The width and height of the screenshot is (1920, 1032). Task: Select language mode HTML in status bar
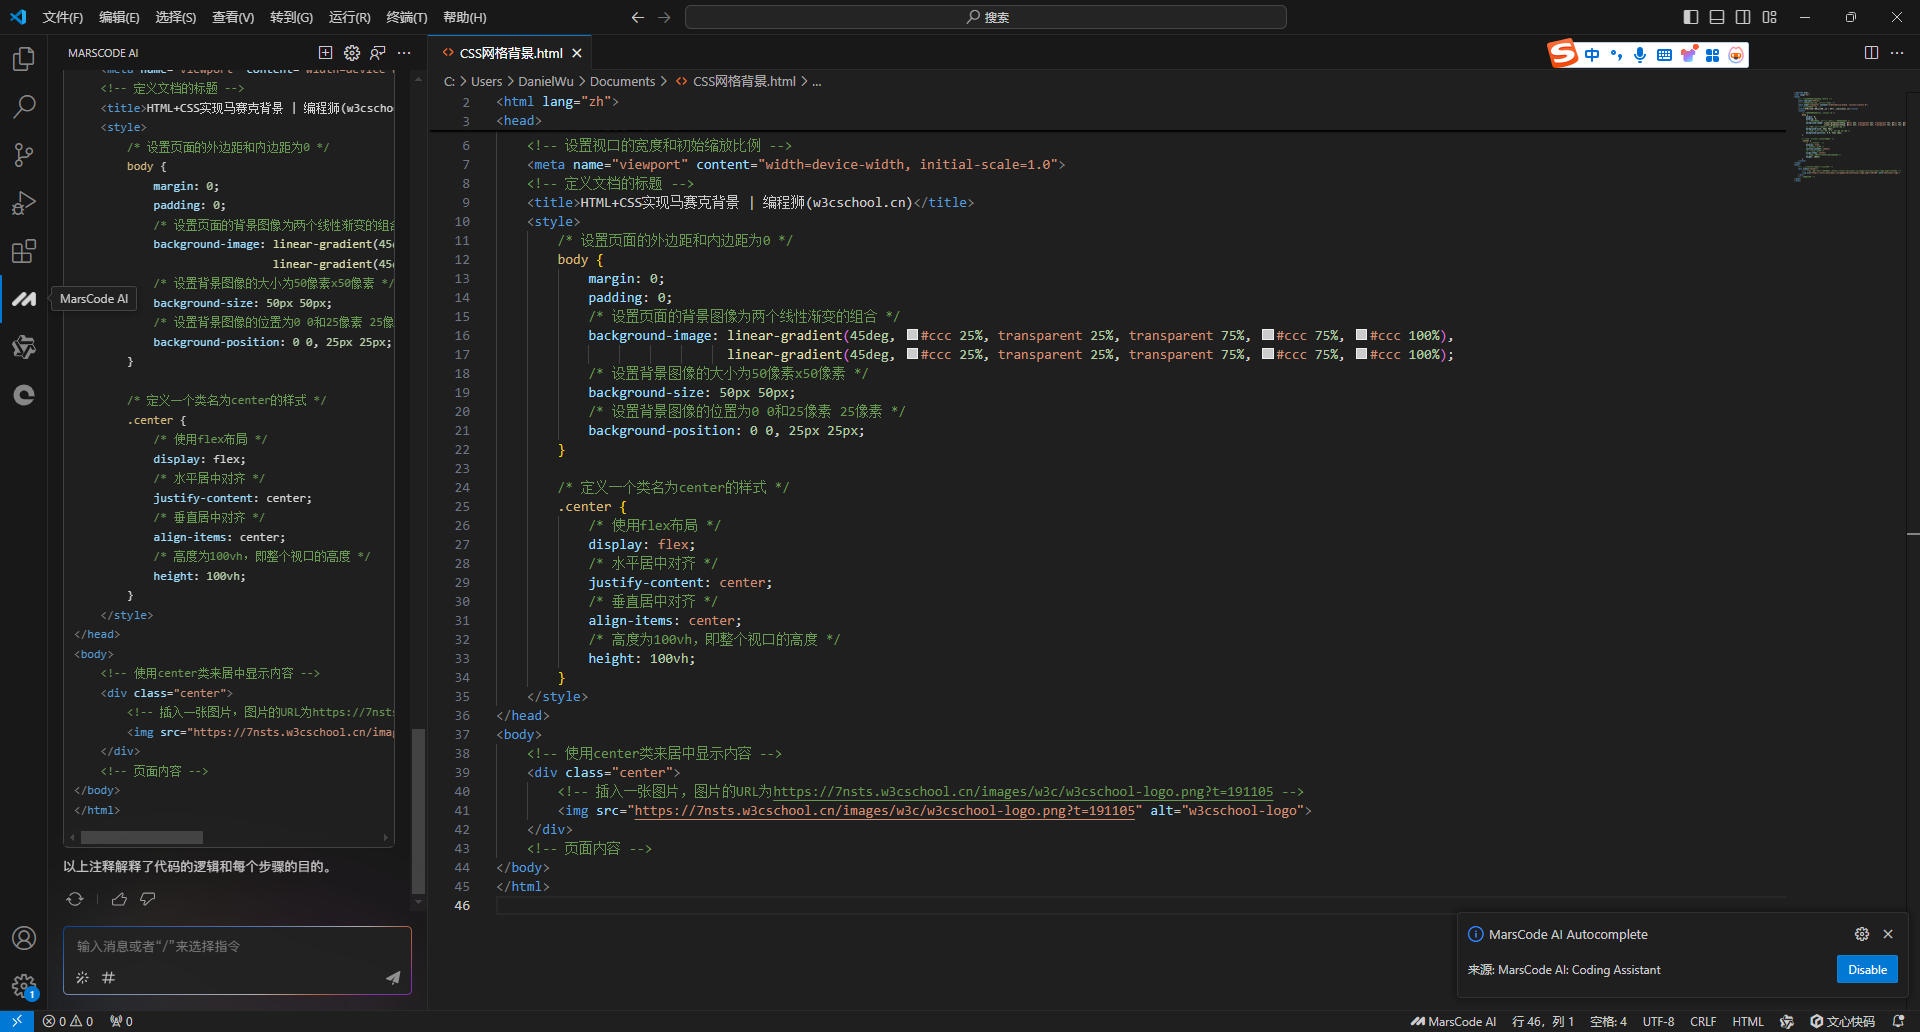pyautogui.click(x=1748, y=1021)
